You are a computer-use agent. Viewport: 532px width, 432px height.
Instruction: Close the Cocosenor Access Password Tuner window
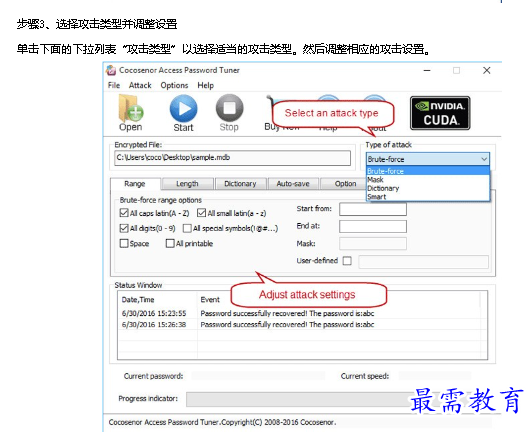[x=487, y=70]
